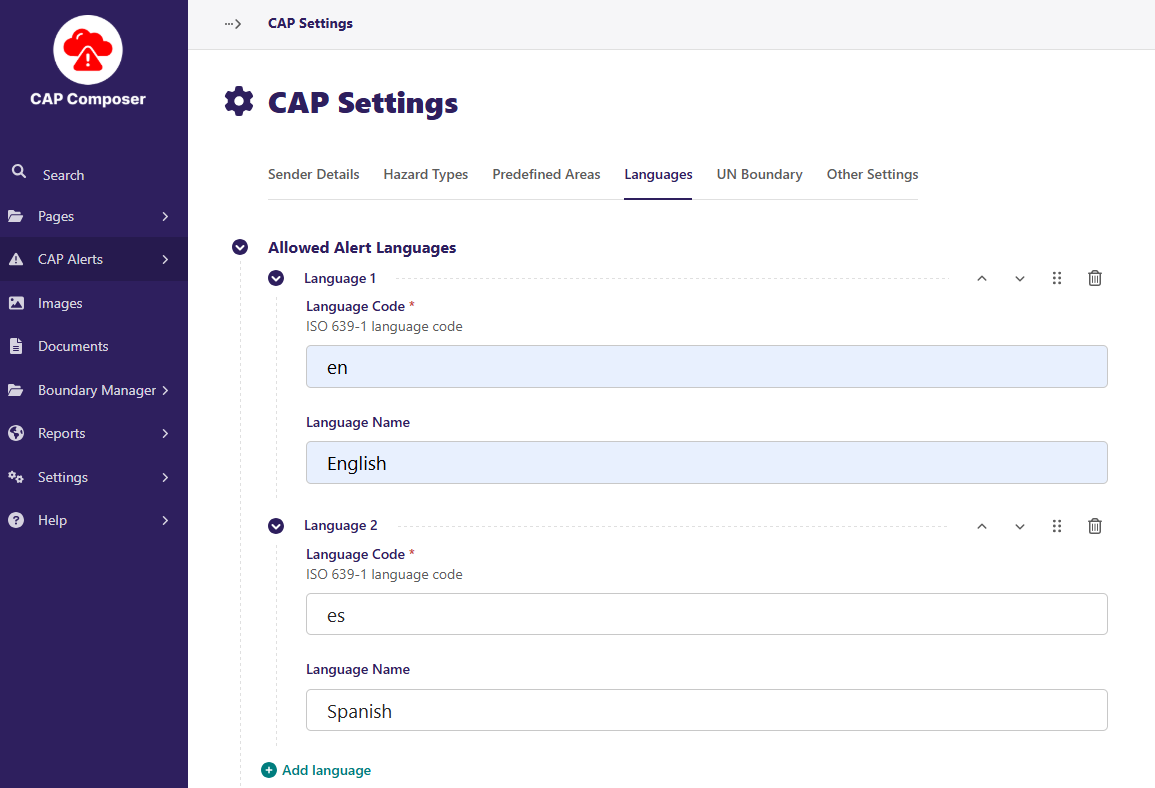Click the Language Name field containing Spanish

point(706,710)
